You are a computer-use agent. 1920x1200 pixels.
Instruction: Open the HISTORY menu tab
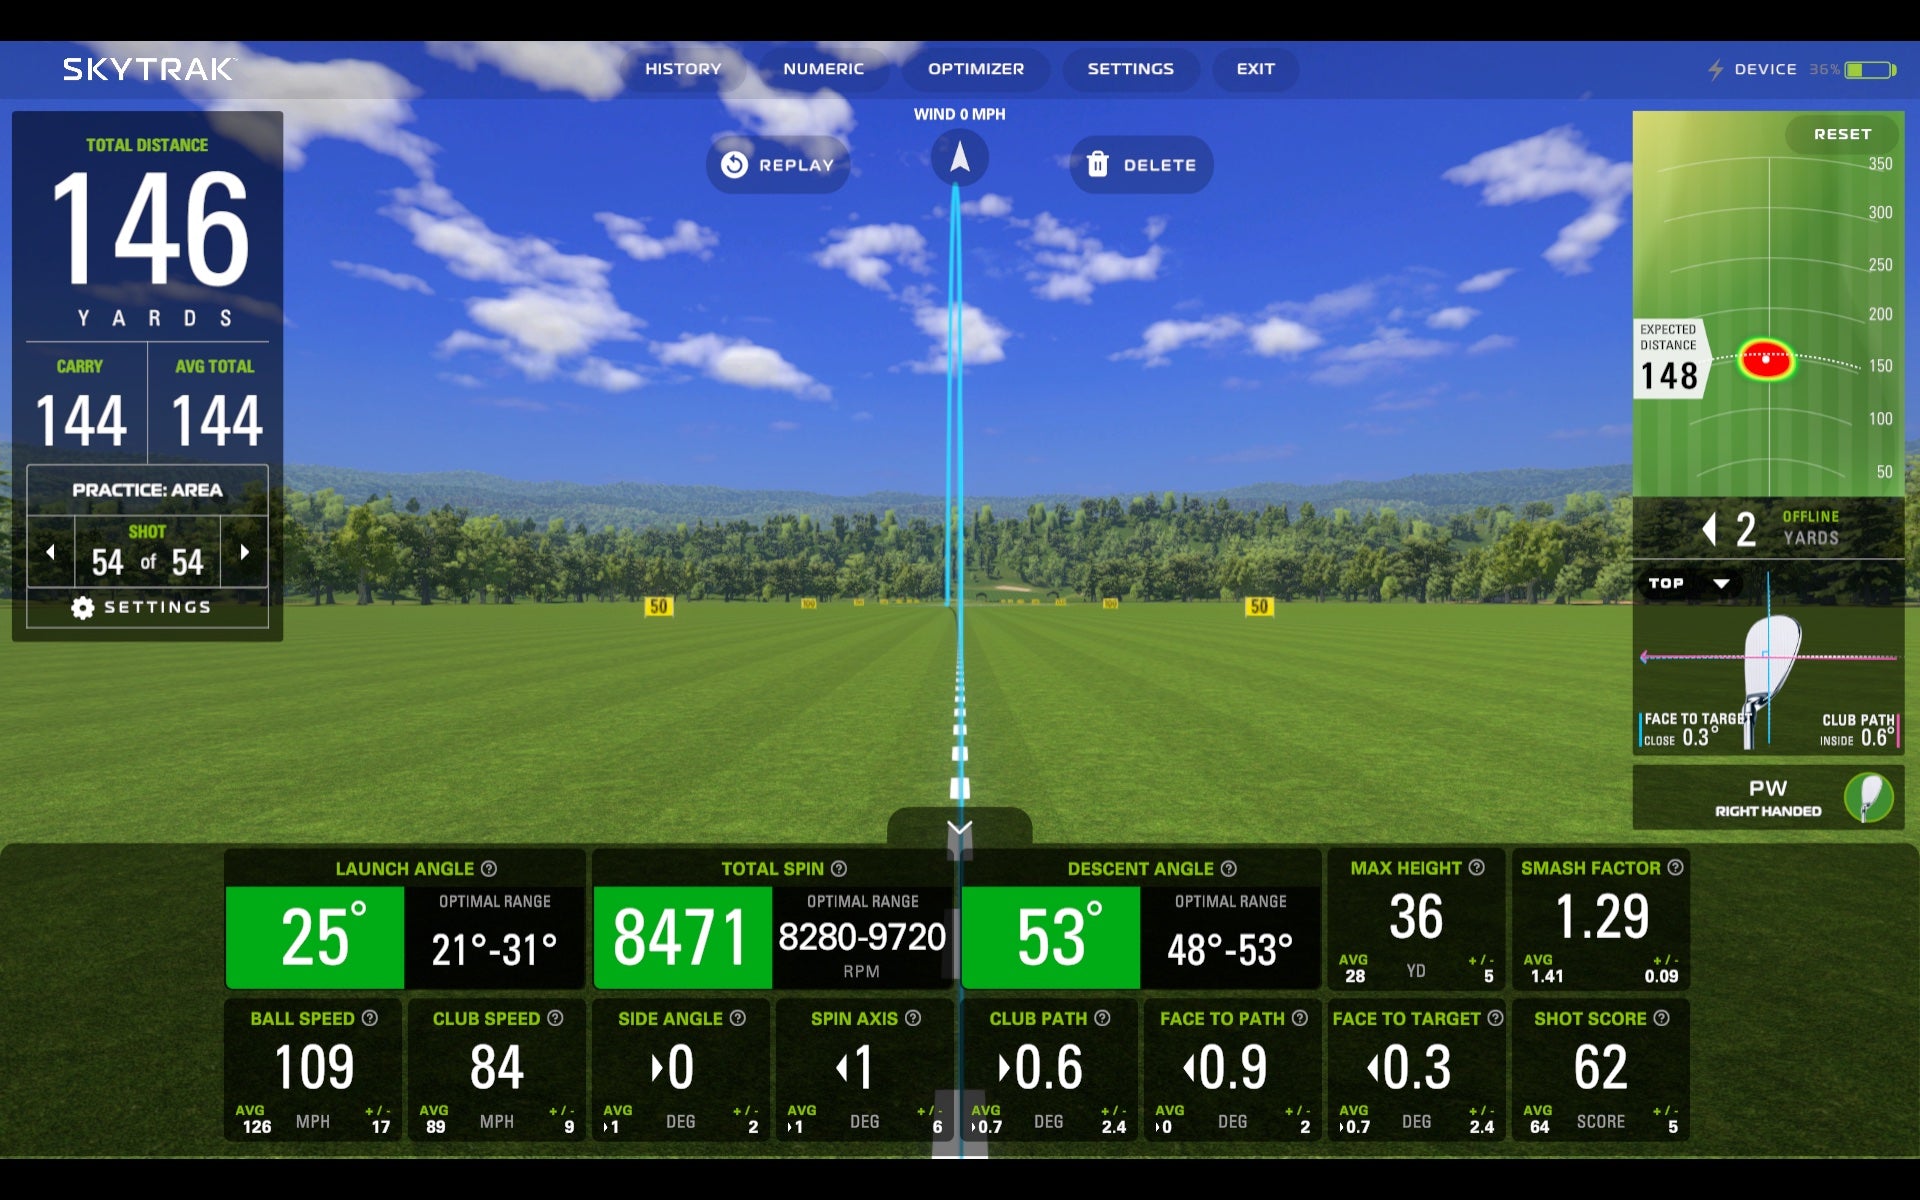683,66
